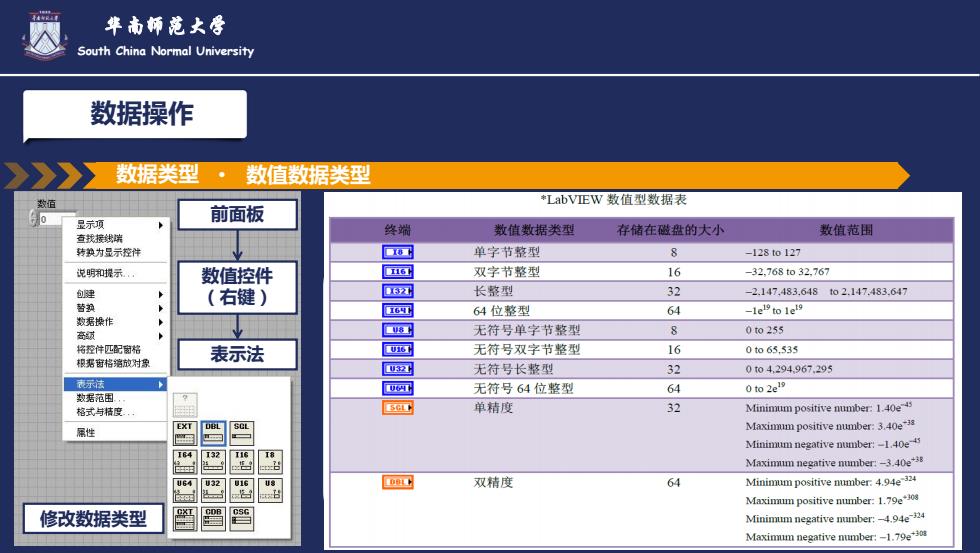Click the 表示法 flowchart box
The image size is (980, 553).
[x=238, y=354]
